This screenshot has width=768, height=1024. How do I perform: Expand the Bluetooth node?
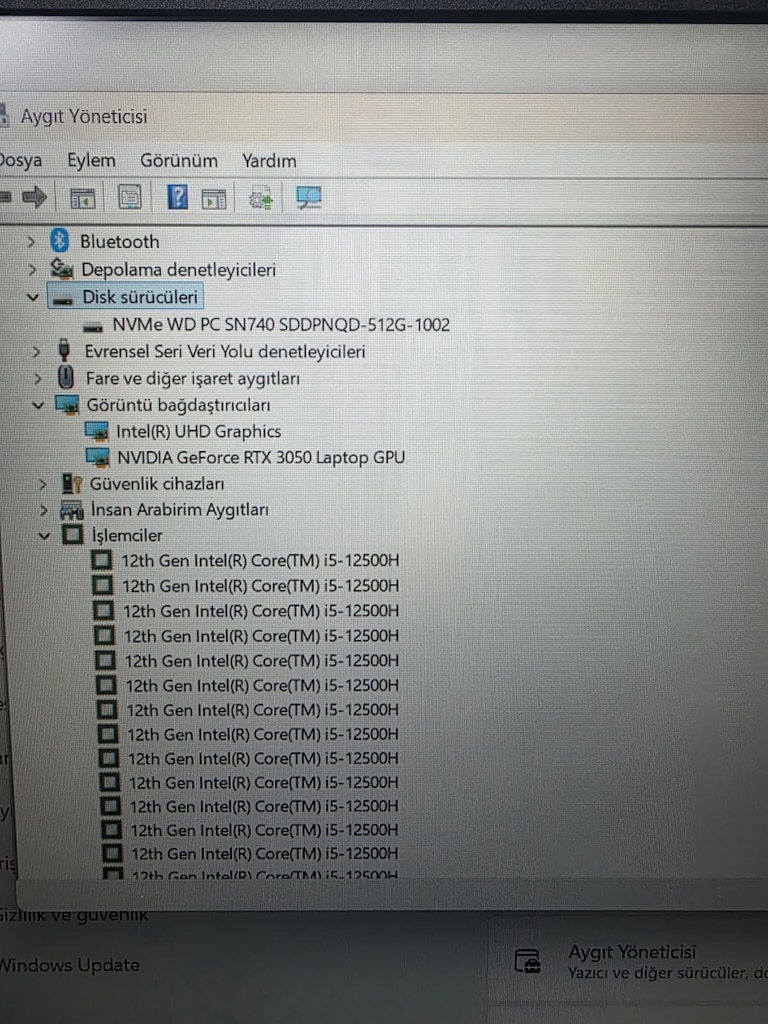(x=31, y=242)
